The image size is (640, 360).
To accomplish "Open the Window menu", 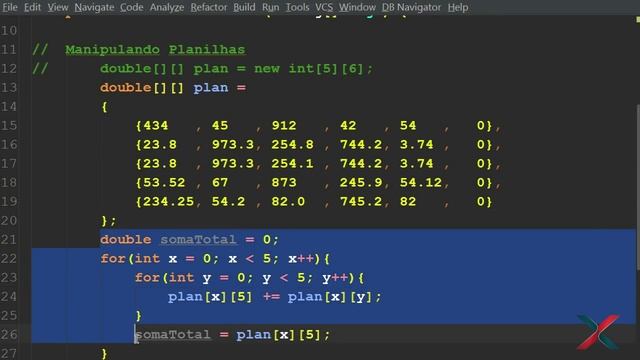I will (357, 7).
